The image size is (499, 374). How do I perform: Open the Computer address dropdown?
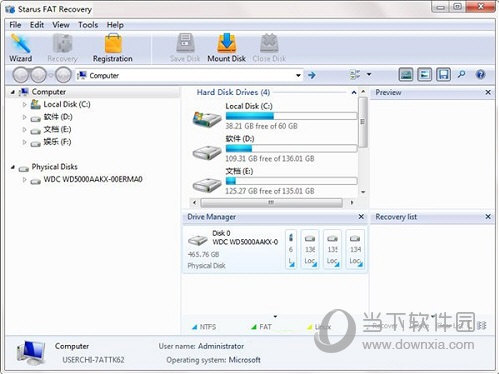pos(298,75)
